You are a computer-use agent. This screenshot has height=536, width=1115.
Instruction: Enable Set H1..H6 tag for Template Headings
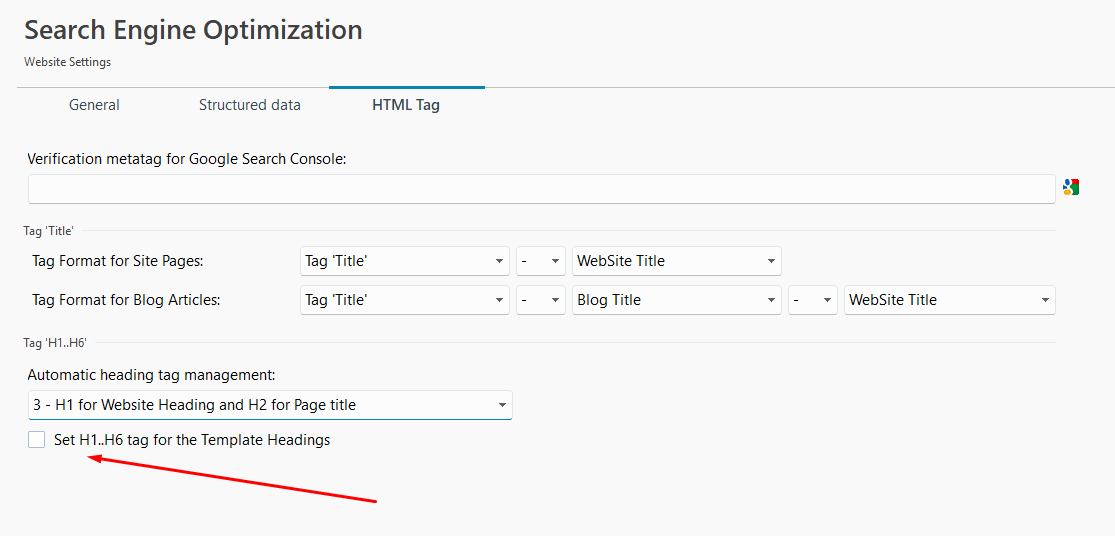coord(36,440)
